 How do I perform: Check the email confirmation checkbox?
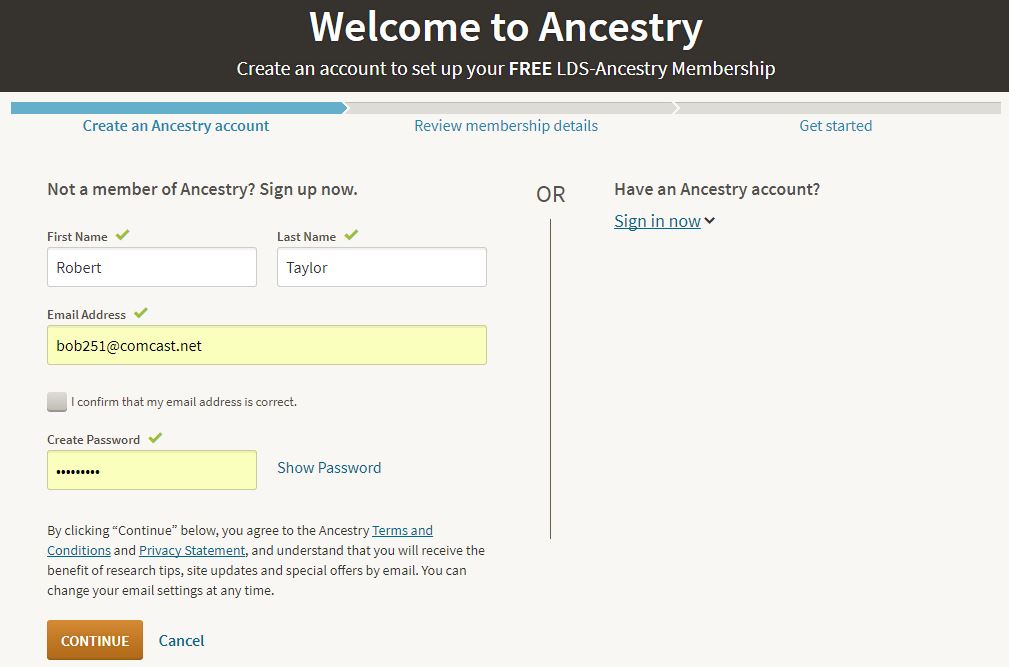coord(57,402)
